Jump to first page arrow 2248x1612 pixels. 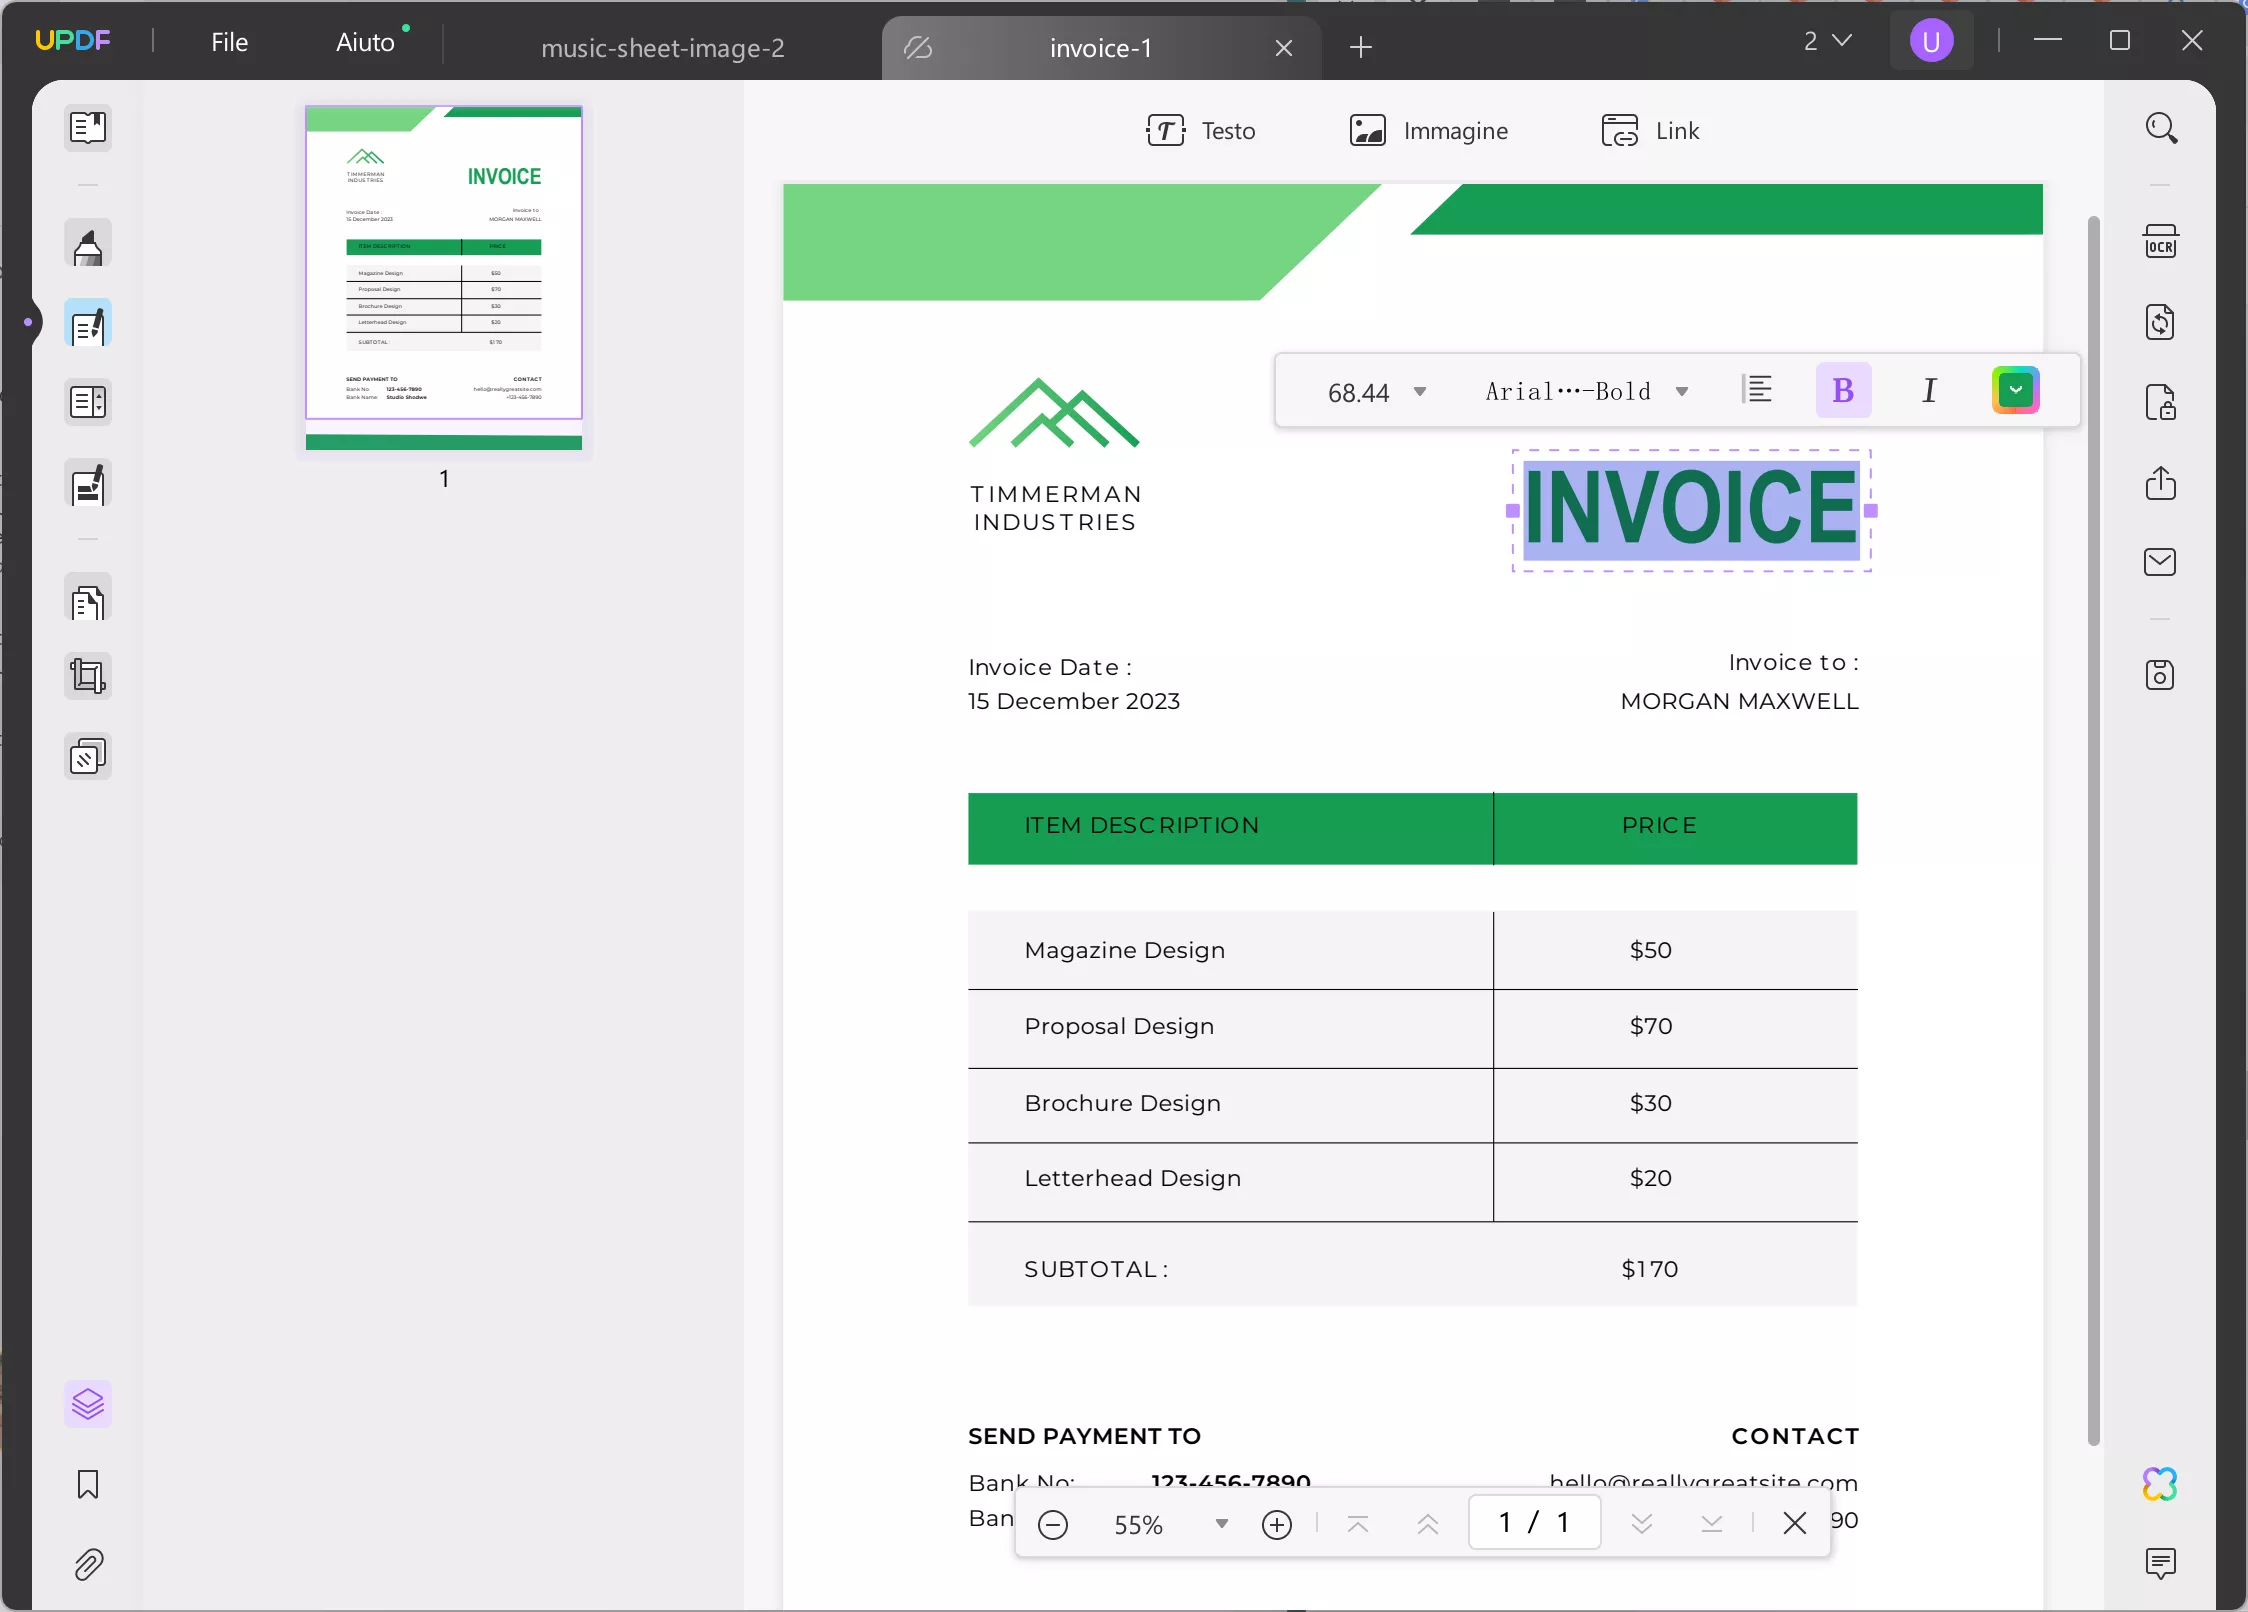[1358, 1524]
